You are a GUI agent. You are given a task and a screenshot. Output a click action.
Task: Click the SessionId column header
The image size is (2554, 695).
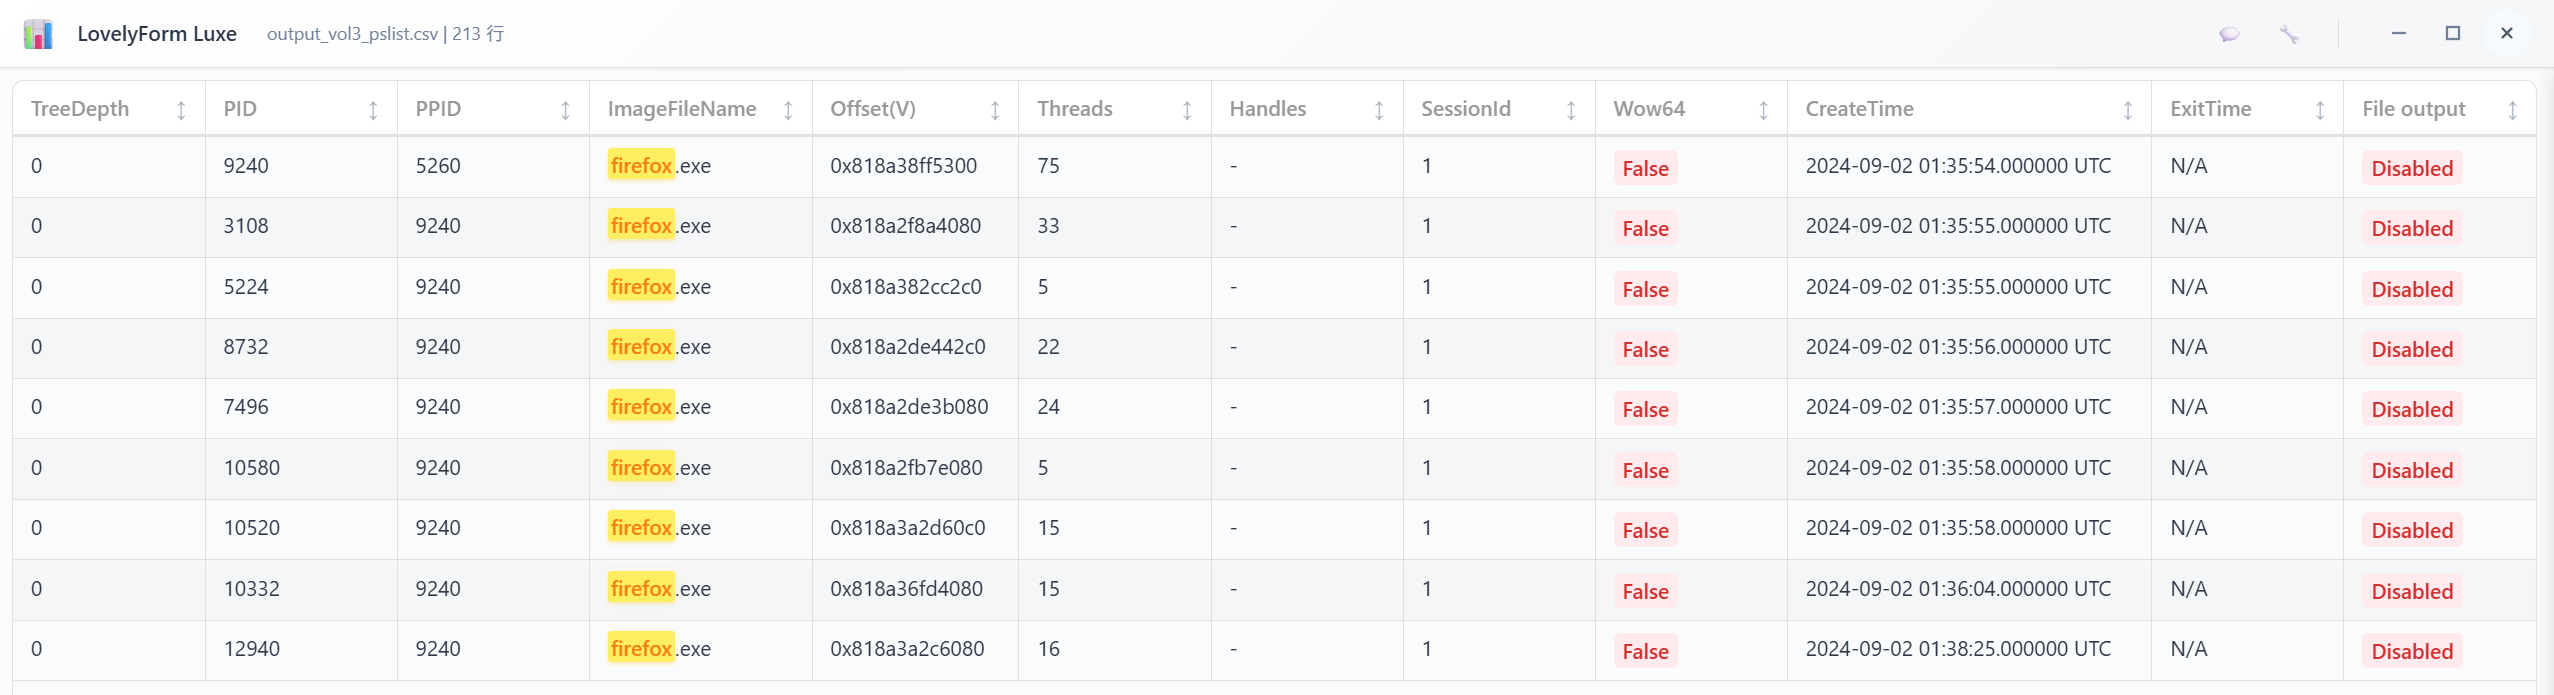[x=1465, y=109]
